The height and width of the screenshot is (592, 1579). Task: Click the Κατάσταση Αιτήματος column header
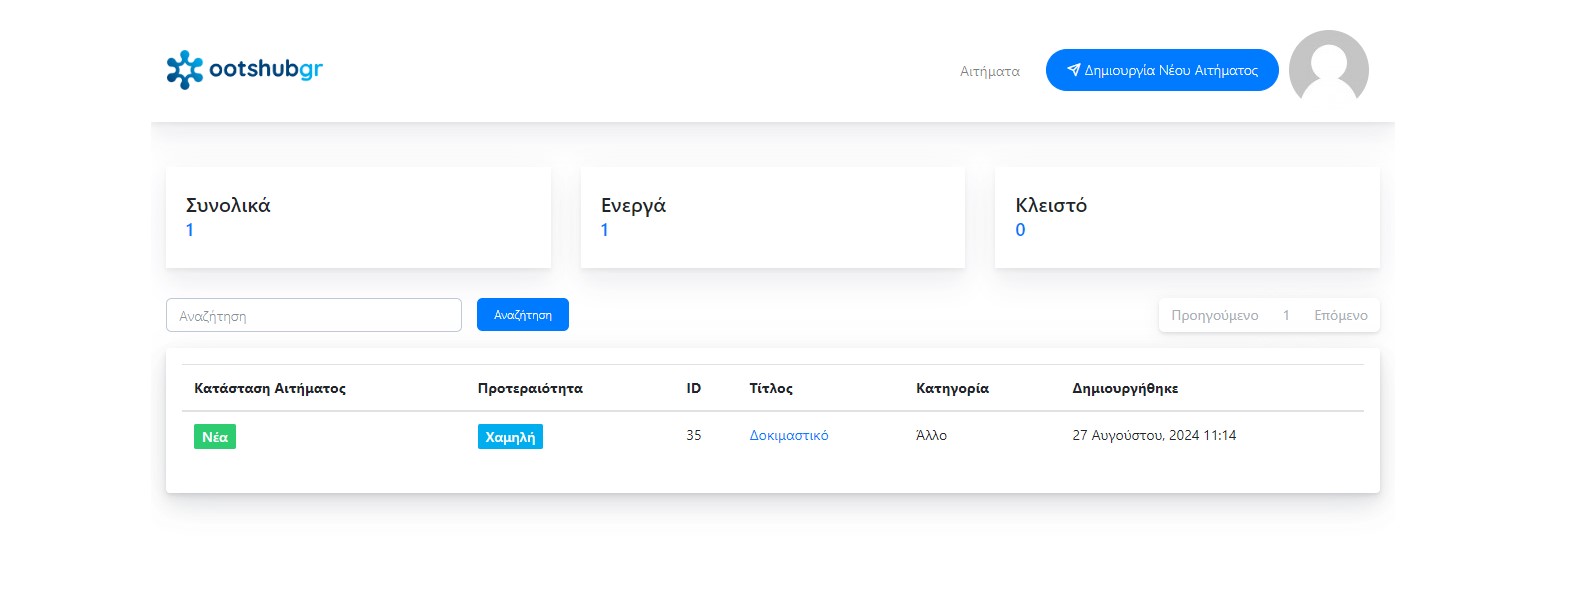click(270, 388)
